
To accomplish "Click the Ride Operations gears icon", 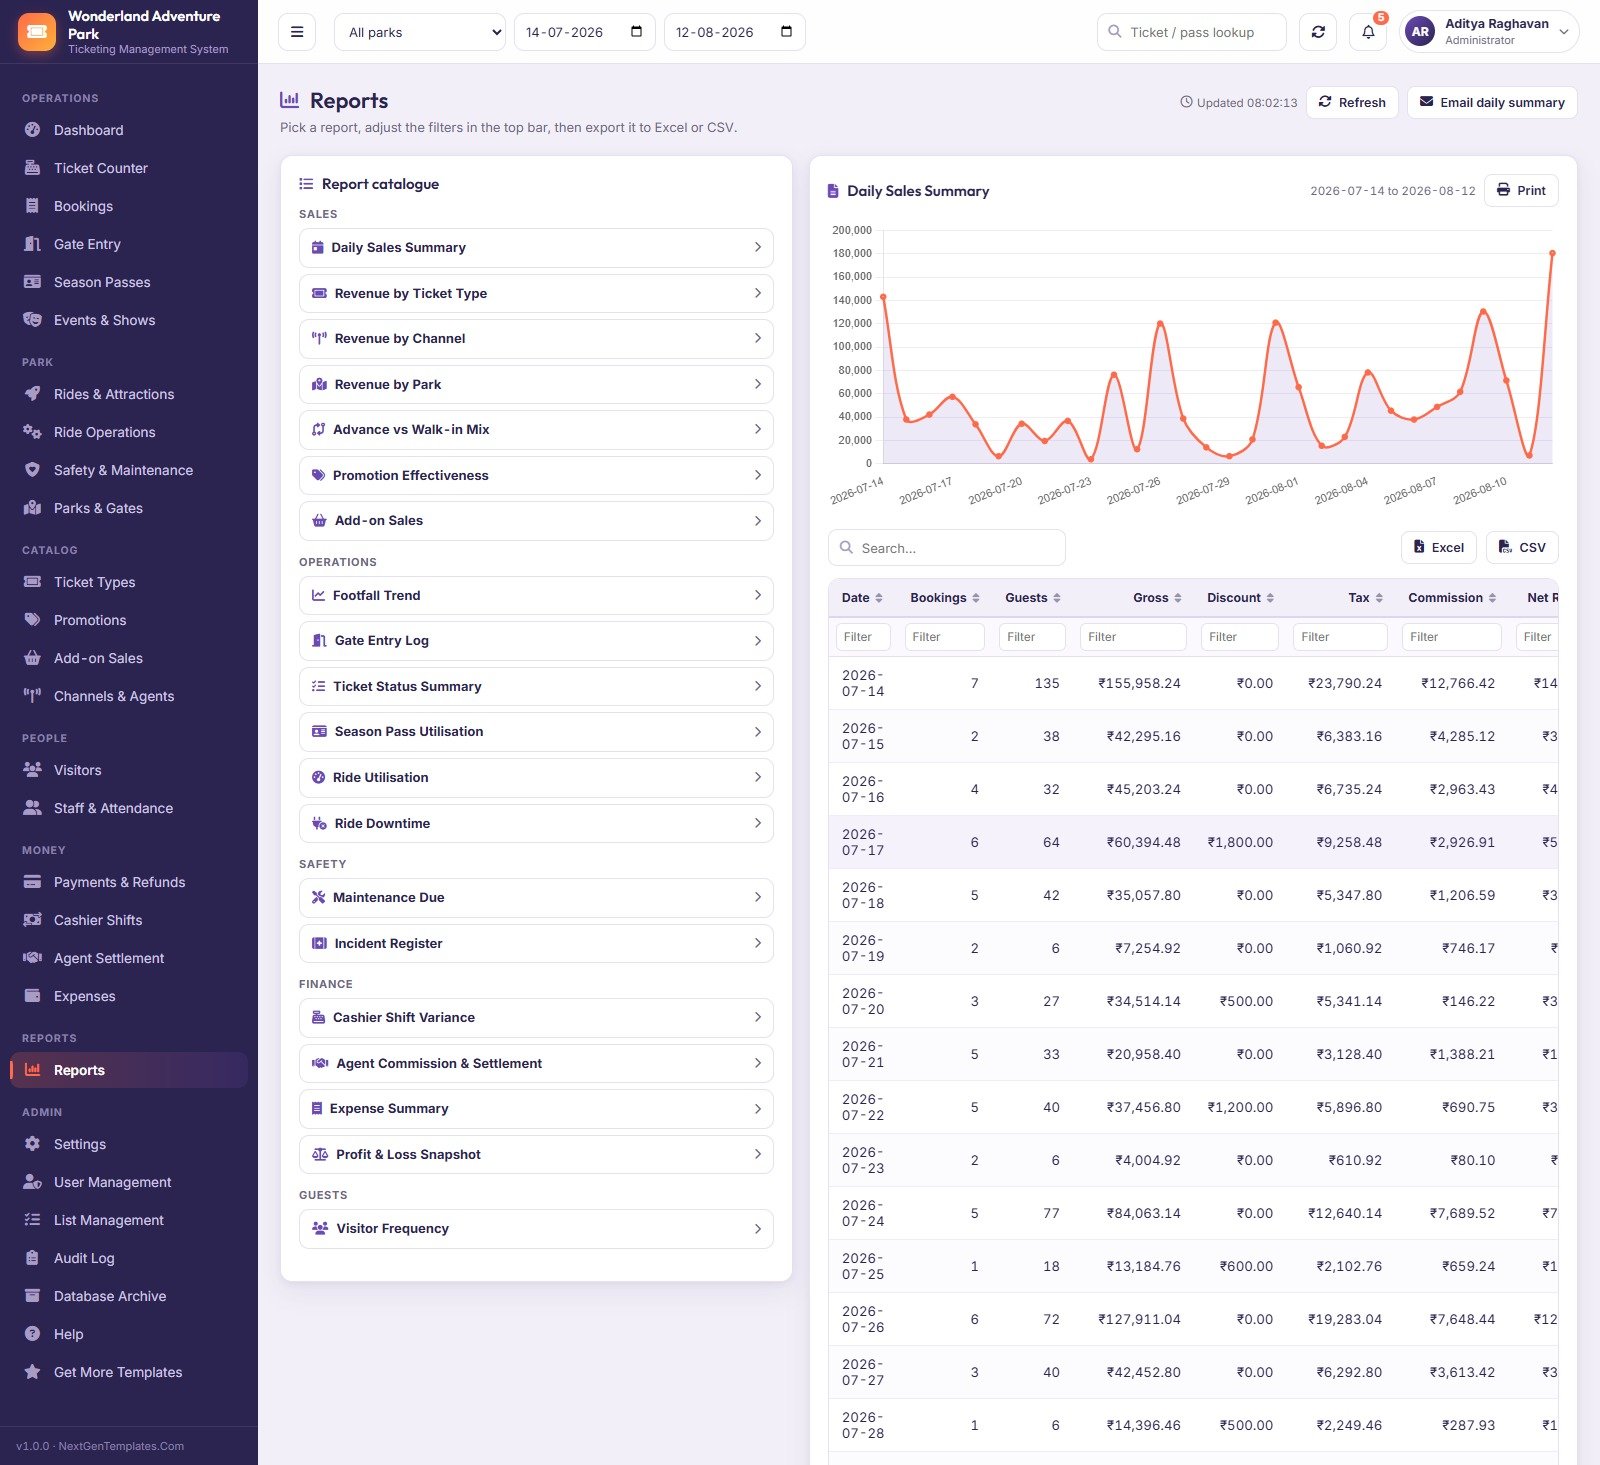I will 33,432.
